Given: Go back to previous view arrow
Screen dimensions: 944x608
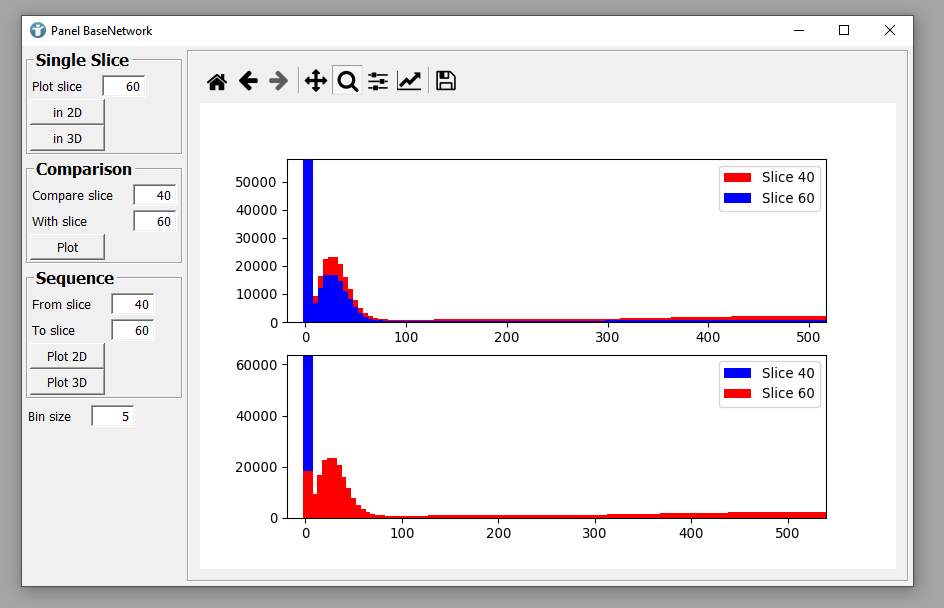Looking at the screenshot, I should click(x=248, y=82).
